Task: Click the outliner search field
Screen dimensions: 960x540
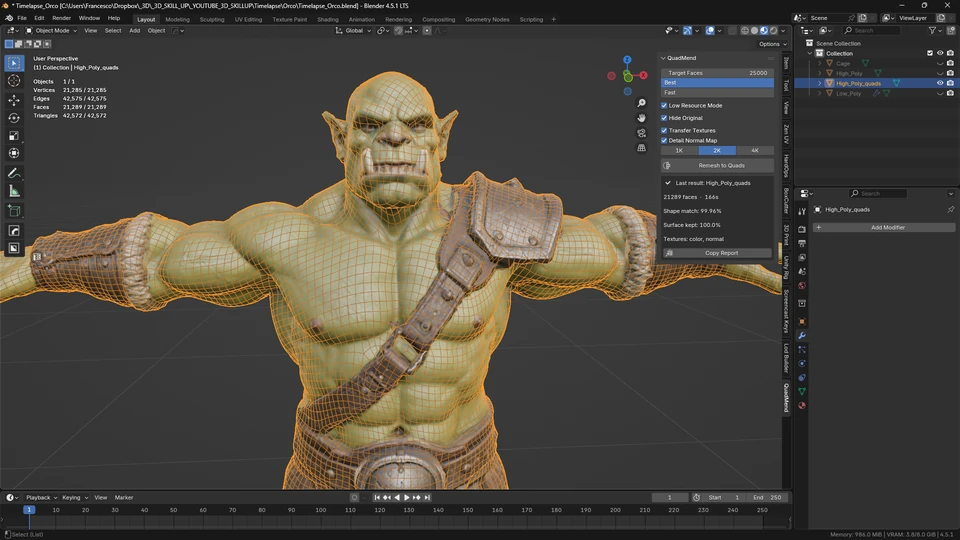Action: click(872, 31)
